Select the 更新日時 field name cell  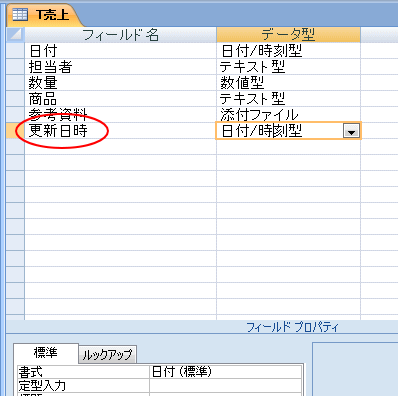[120, 131]
